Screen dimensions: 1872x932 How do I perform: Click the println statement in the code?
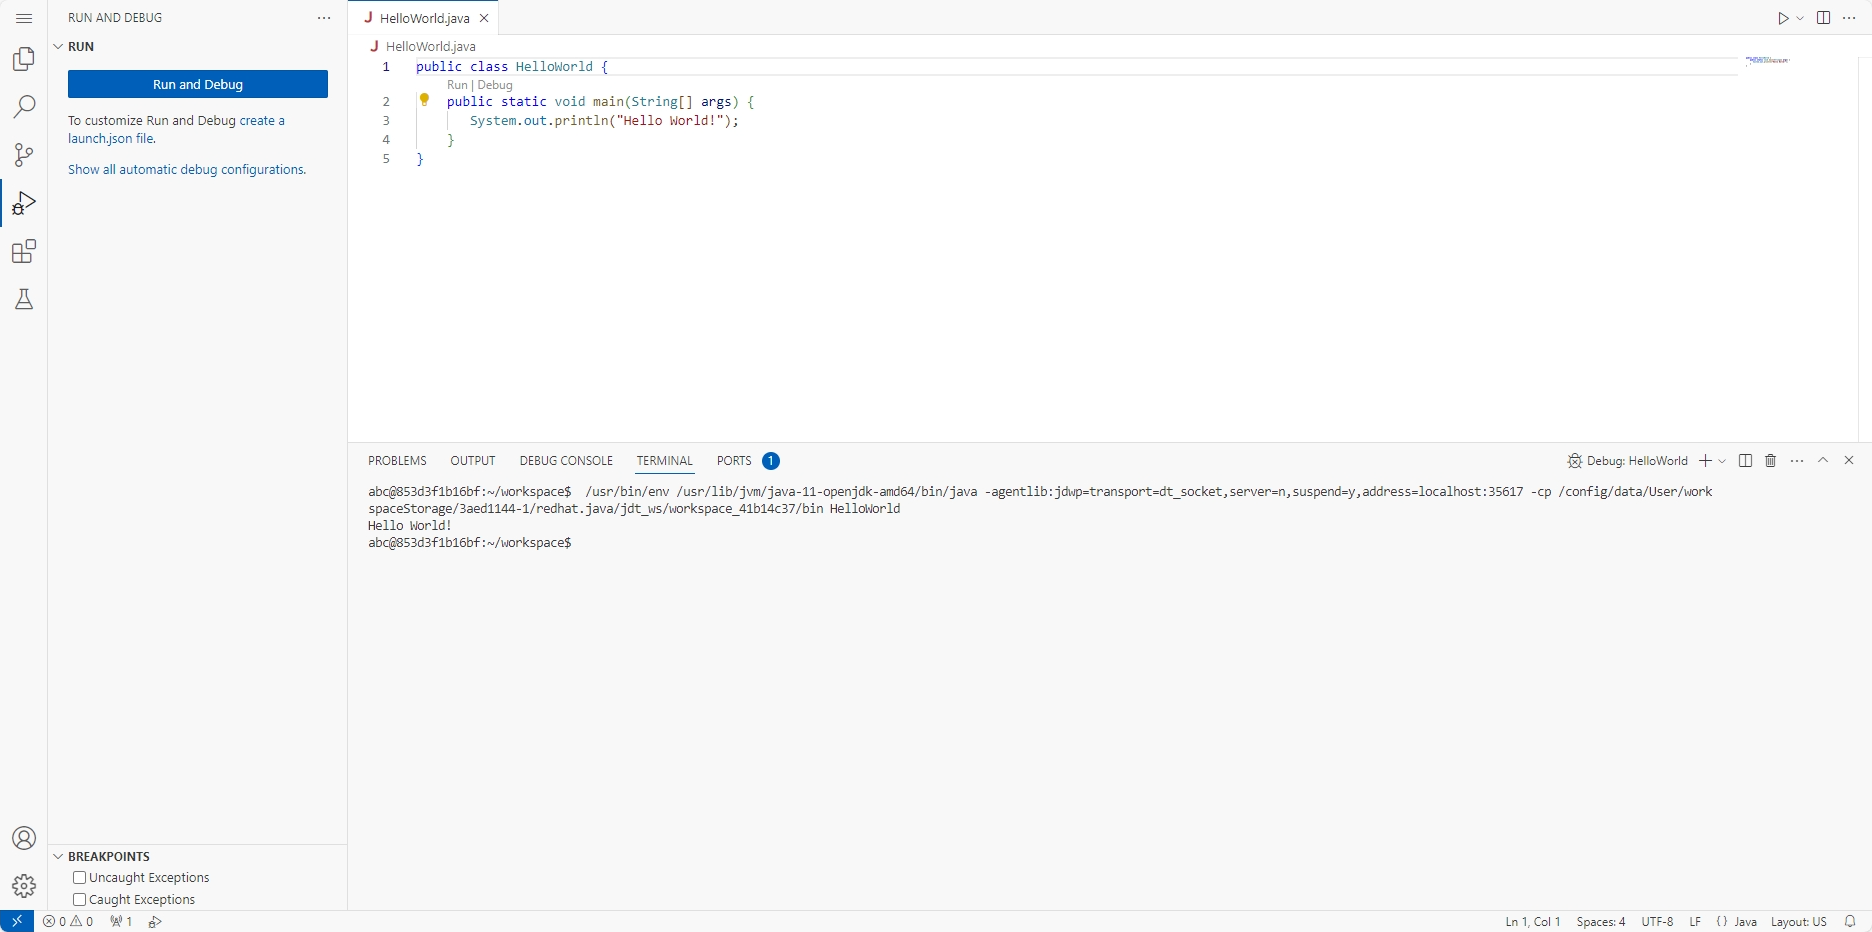tap(604, 121)
